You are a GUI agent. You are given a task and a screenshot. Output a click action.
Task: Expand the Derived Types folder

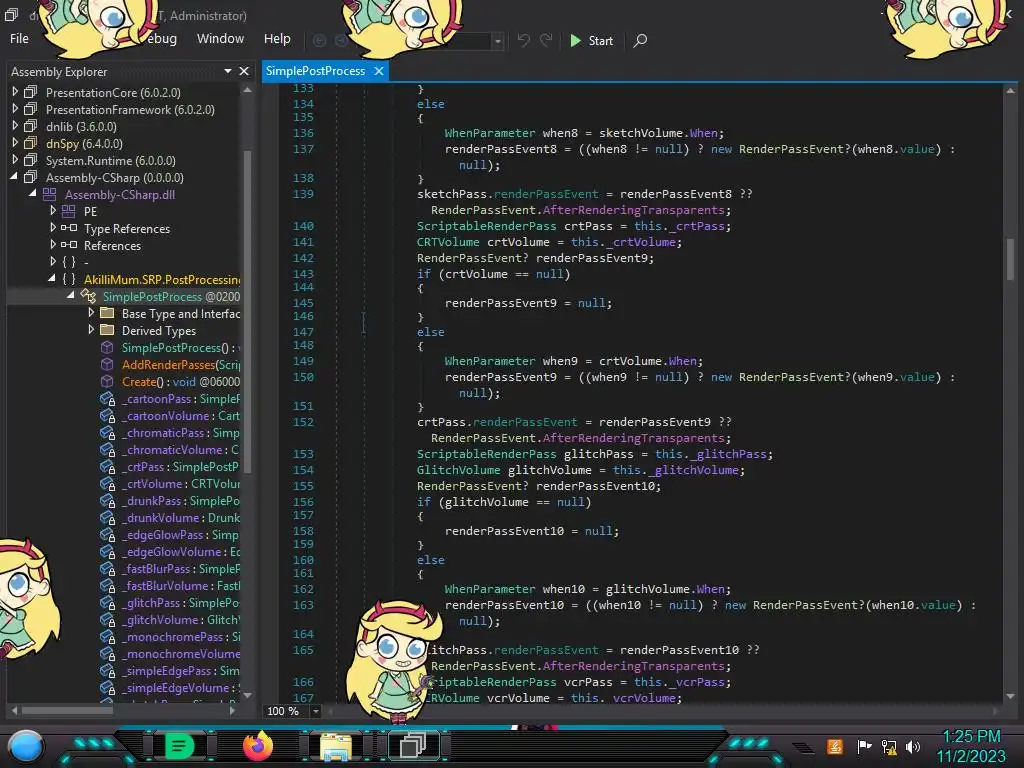[91, 330]
